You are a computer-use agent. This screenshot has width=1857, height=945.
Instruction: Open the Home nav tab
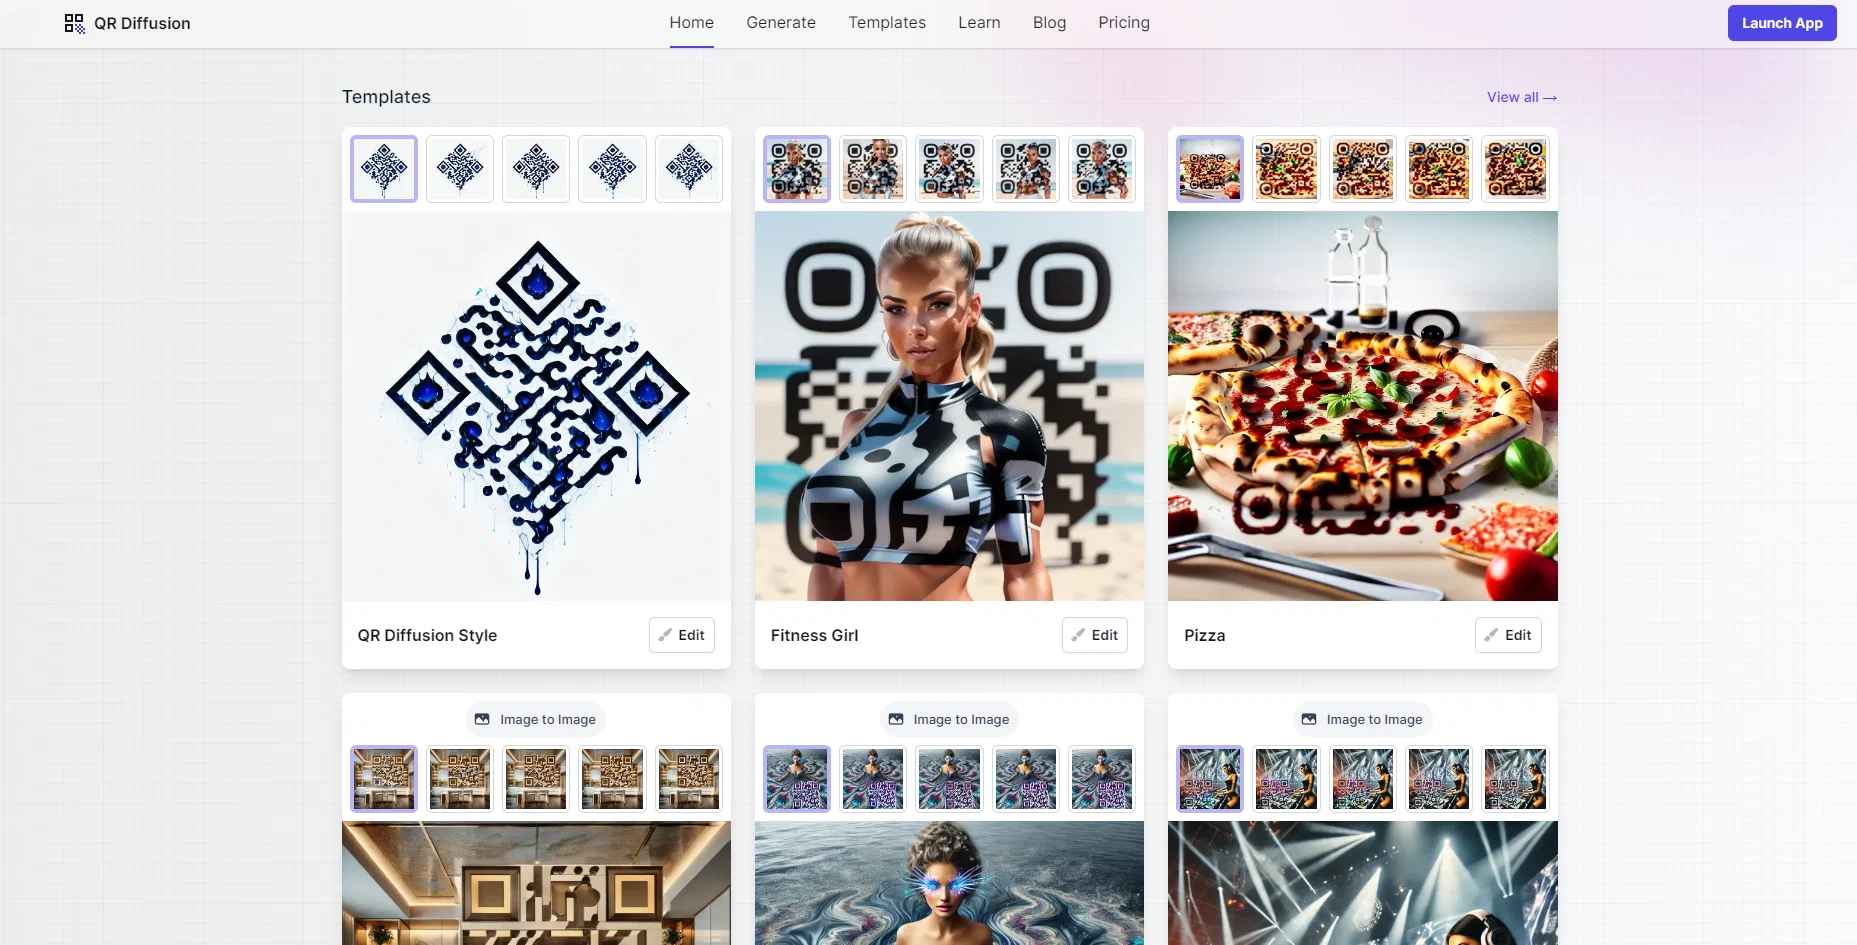(x=692, y=22)
